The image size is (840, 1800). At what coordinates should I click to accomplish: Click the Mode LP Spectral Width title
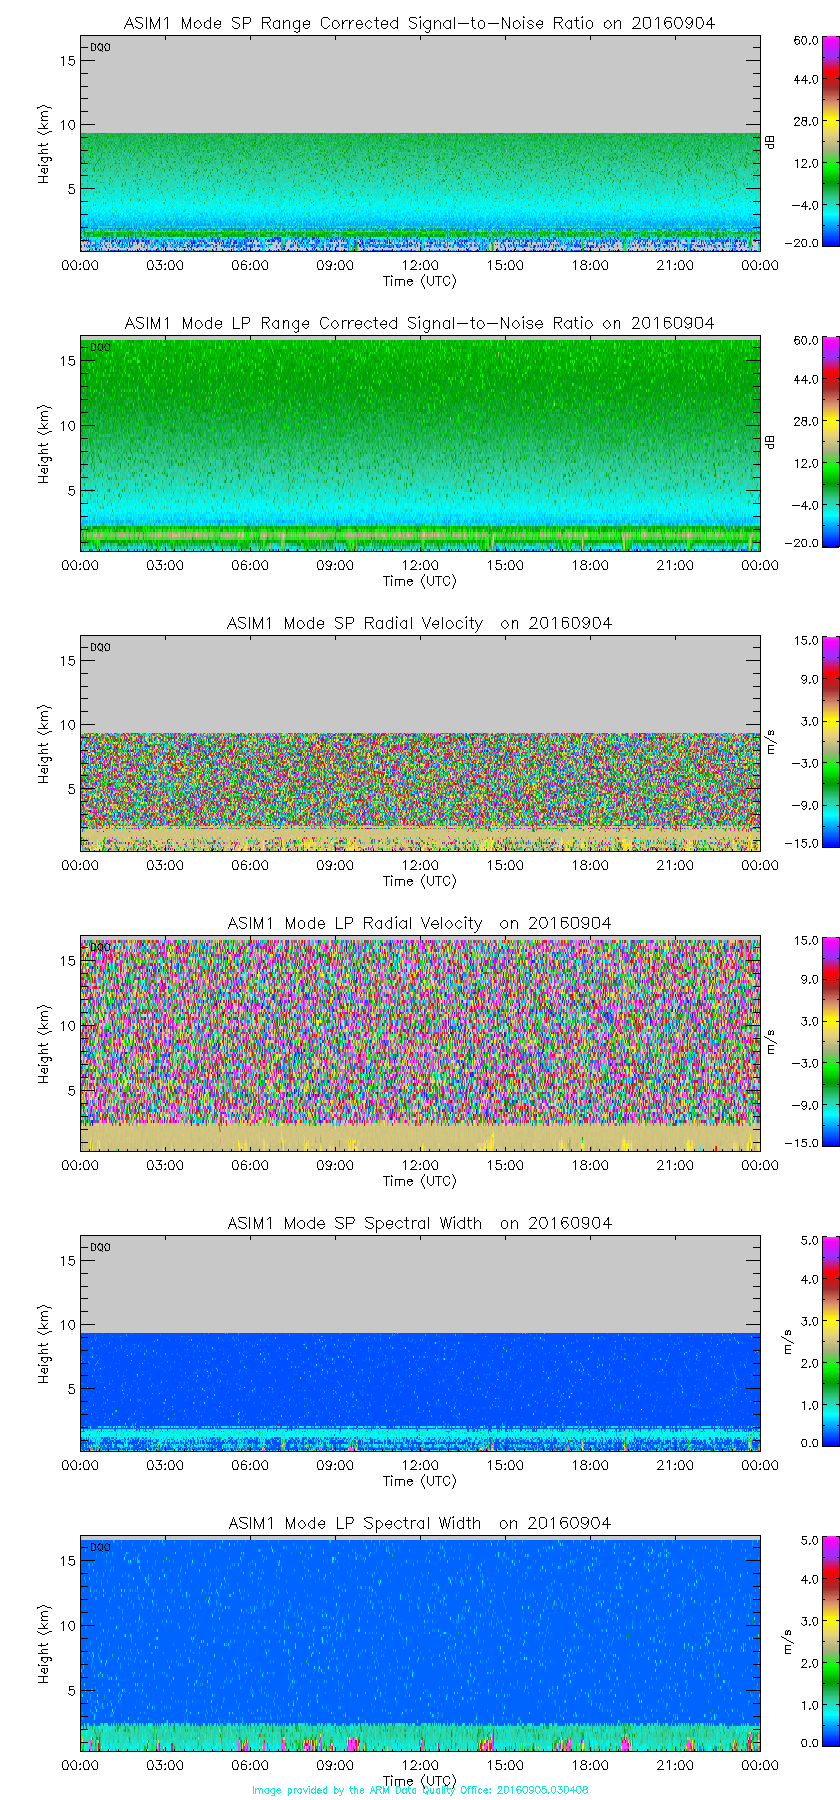click(419, 1523)
